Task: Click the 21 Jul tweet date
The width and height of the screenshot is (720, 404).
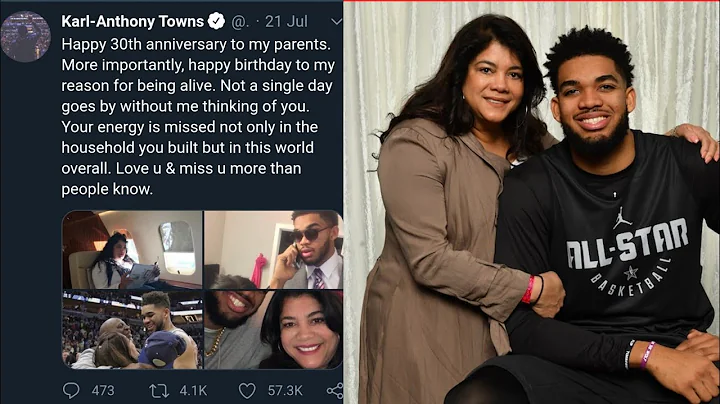Action: click(x=291, y=21)
